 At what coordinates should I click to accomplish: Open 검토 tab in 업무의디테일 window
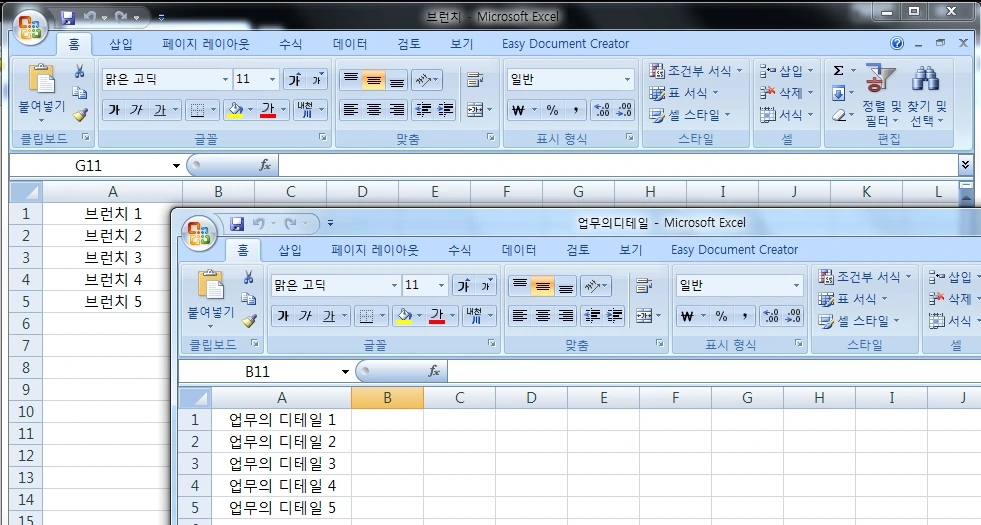click(577, 250)
